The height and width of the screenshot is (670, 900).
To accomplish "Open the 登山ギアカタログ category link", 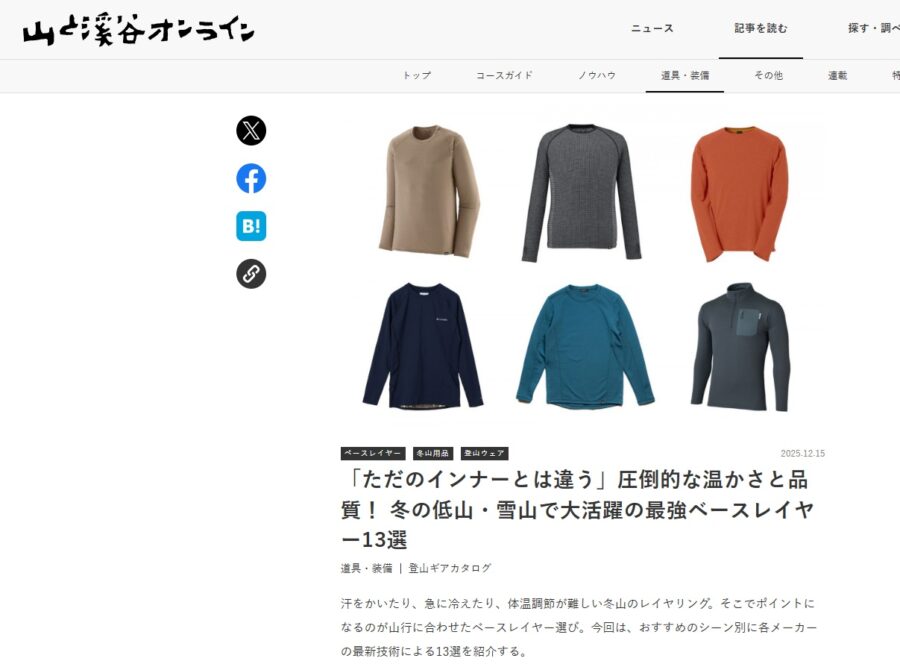I will [449, 568].
